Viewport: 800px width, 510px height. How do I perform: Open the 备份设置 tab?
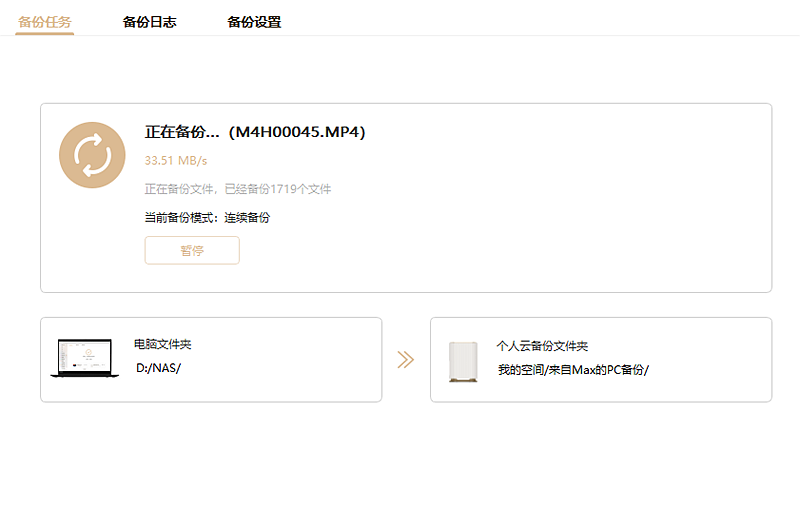(254, 22)
